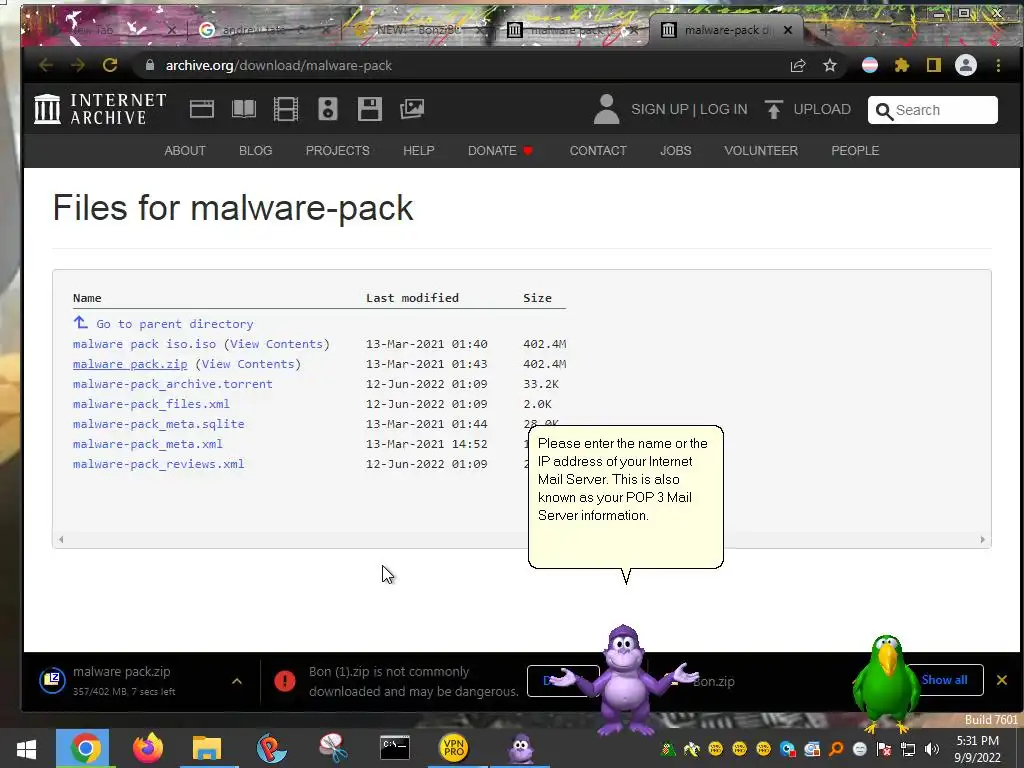Open Firefox from the taskbar
The width and height of the screenshot is (1024, 768).
(148, 748)
